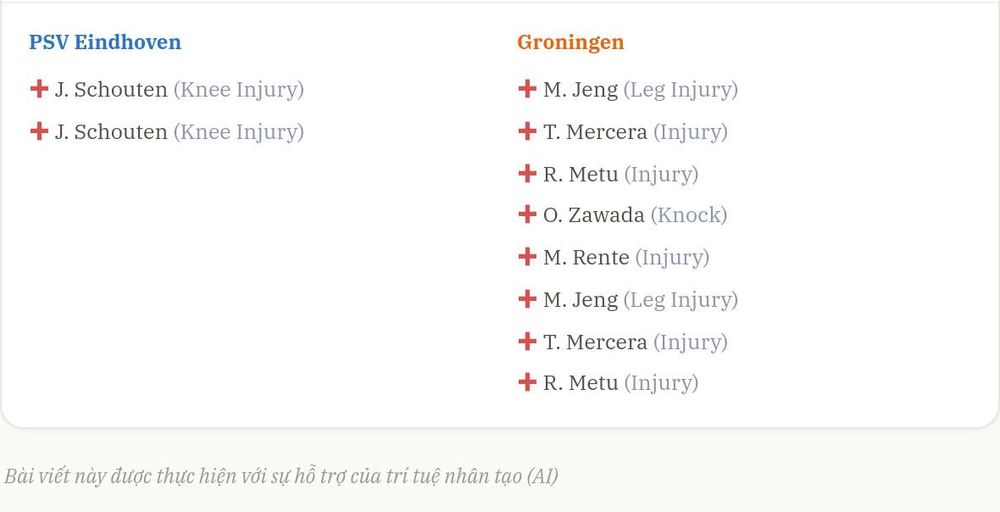
Task: Select the O. Zawada player name
Action: [x=594, y=215]
